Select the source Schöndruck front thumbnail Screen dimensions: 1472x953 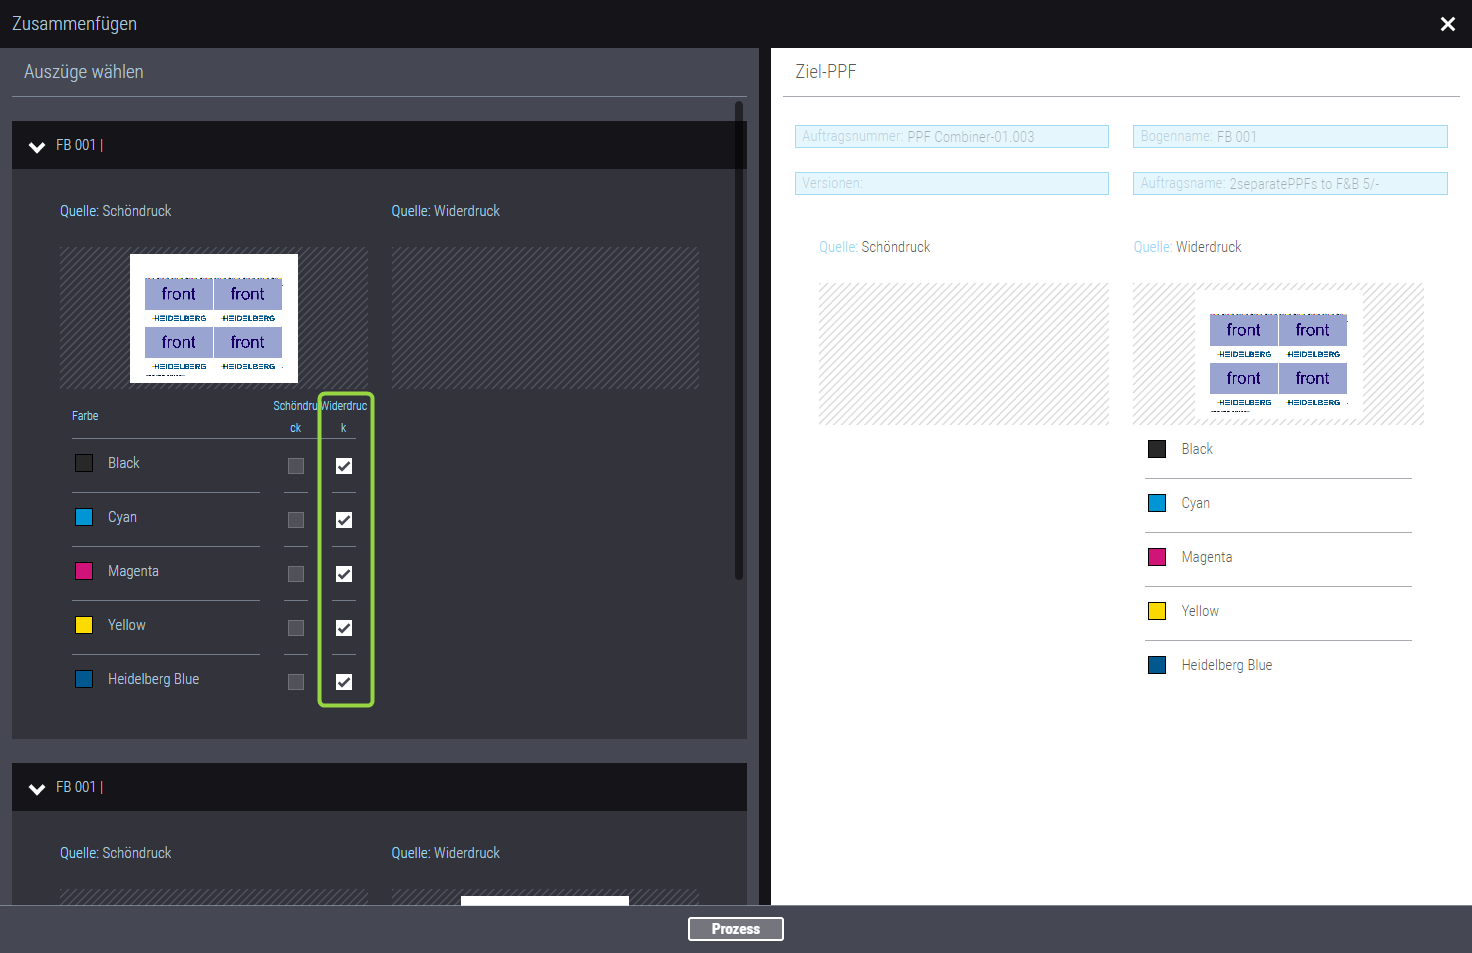[x=214, y=318]
